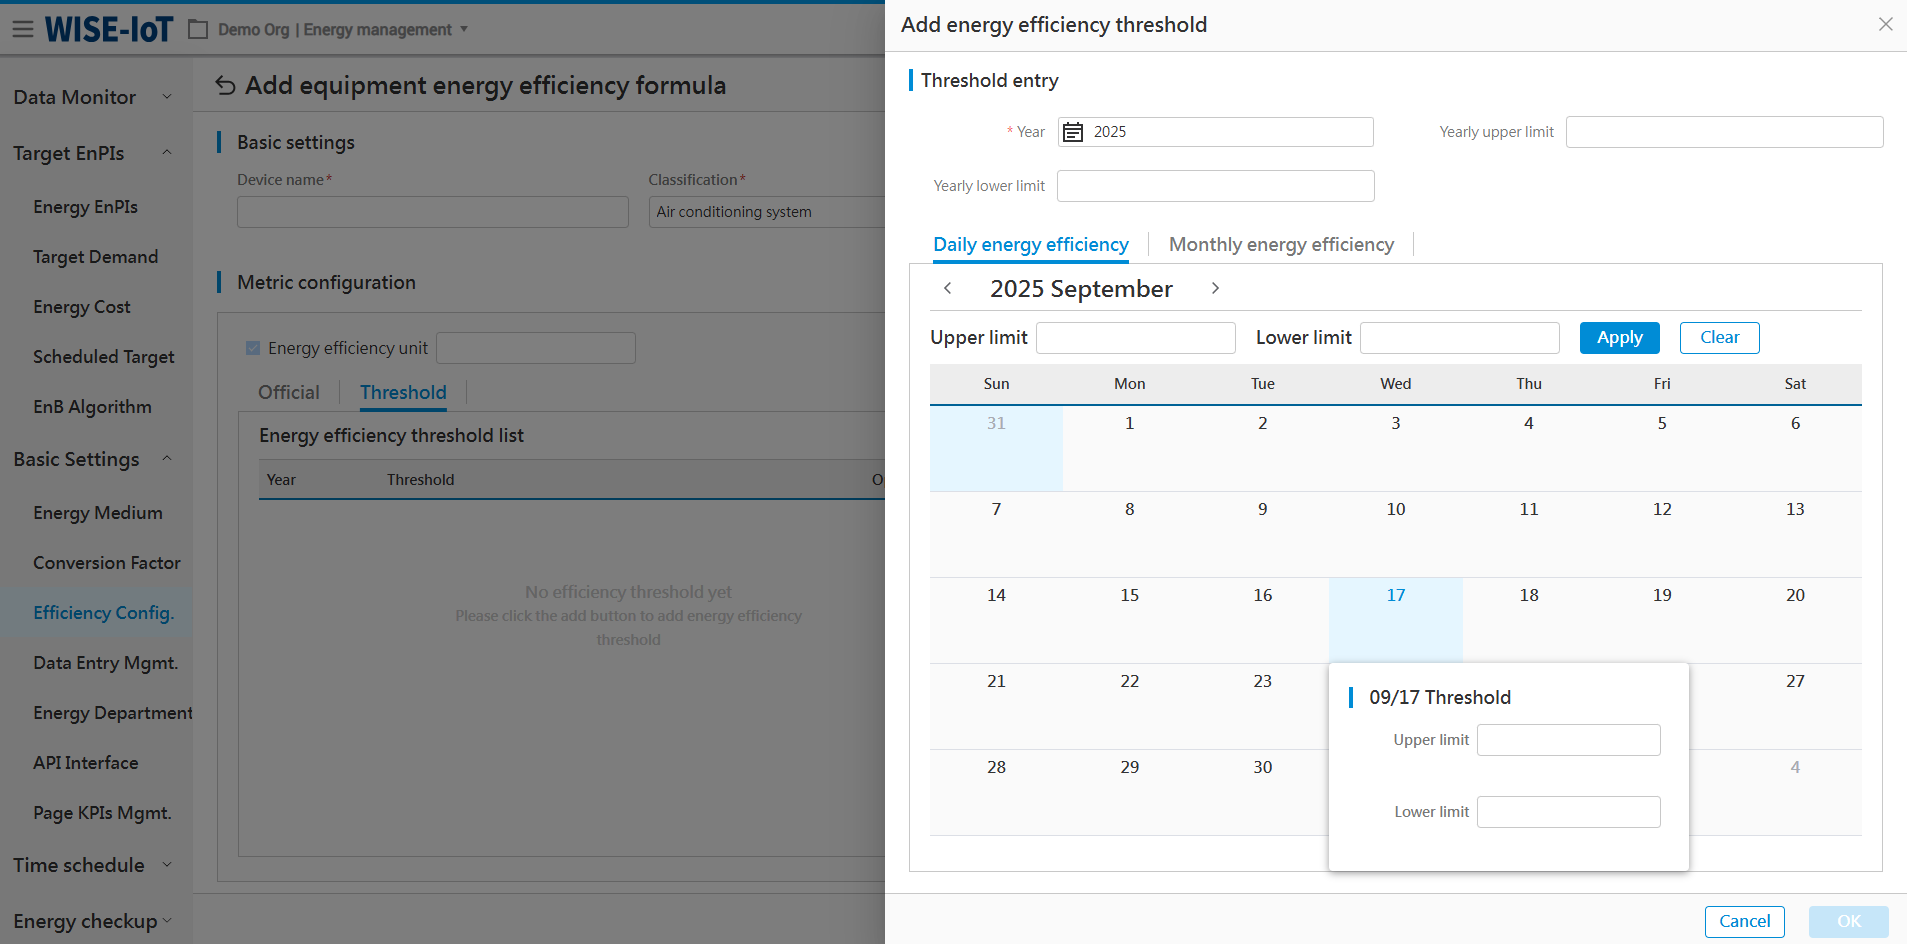The width and height of the screenshot is (1907, 944).
Task: Open the hamburger navigation menu
Action: pyautogui.click(x=22, y=29)
